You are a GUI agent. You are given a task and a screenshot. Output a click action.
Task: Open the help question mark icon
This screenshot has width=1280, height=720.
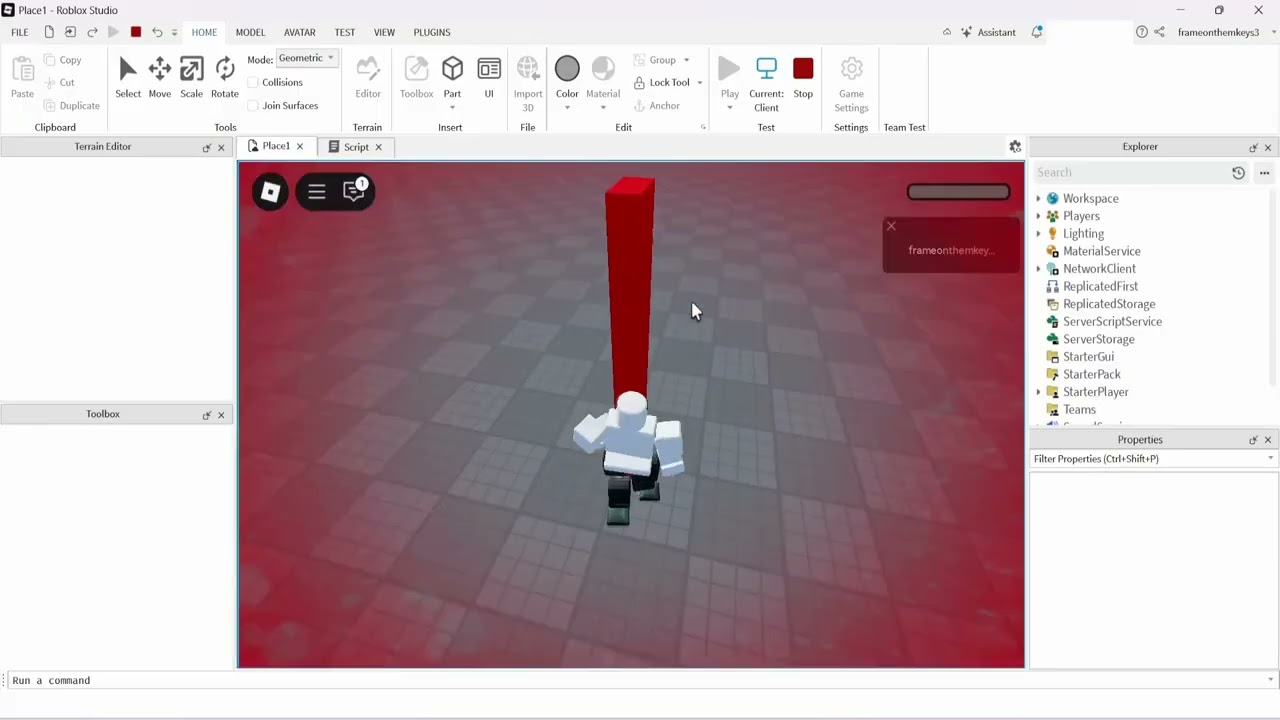tap(1142, 32)
